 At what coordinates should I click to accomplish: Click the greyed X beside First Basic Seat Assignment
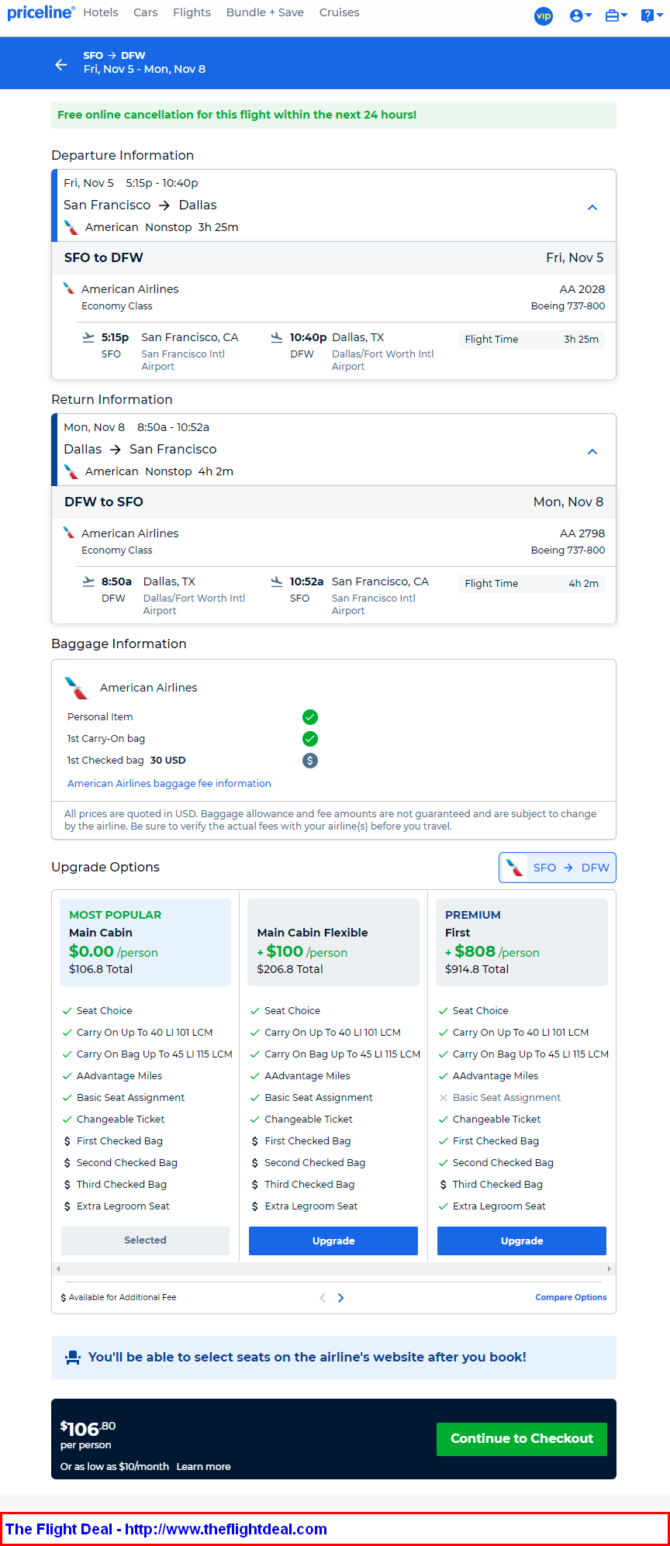click(x=443, y=1098)
